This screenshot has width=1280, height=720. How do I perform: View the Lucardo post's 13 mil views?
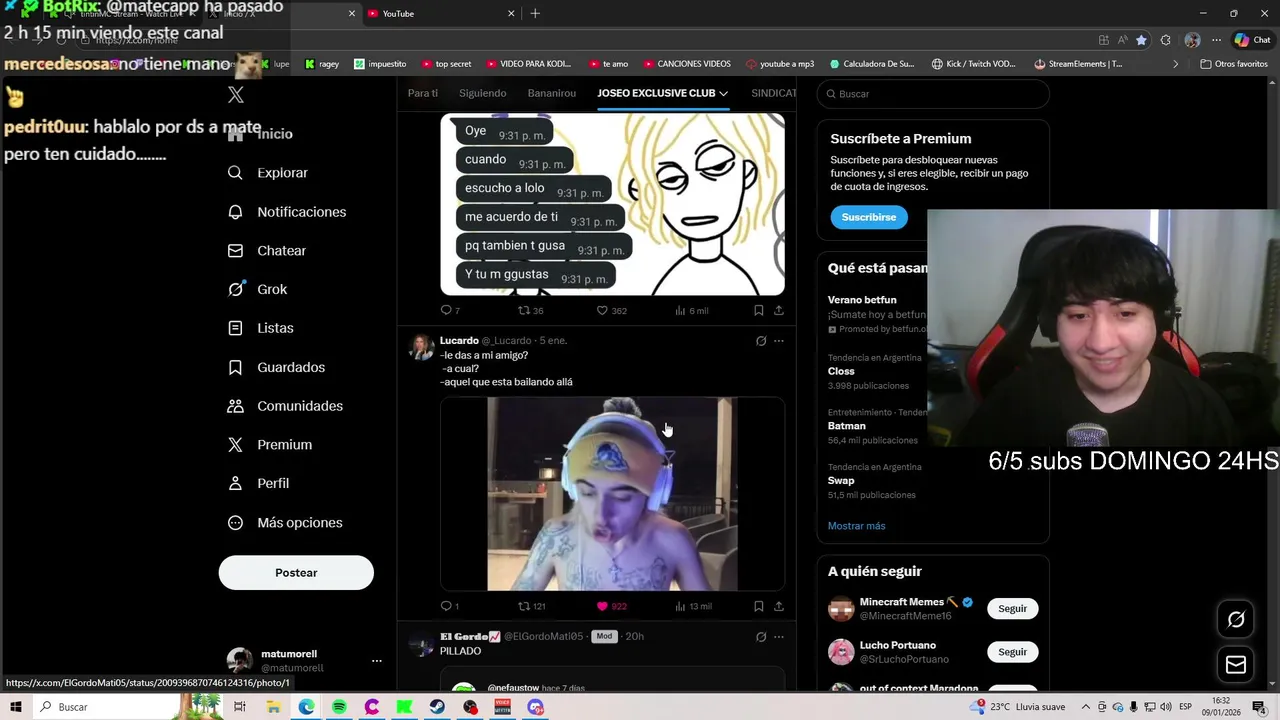click(693, 606)
